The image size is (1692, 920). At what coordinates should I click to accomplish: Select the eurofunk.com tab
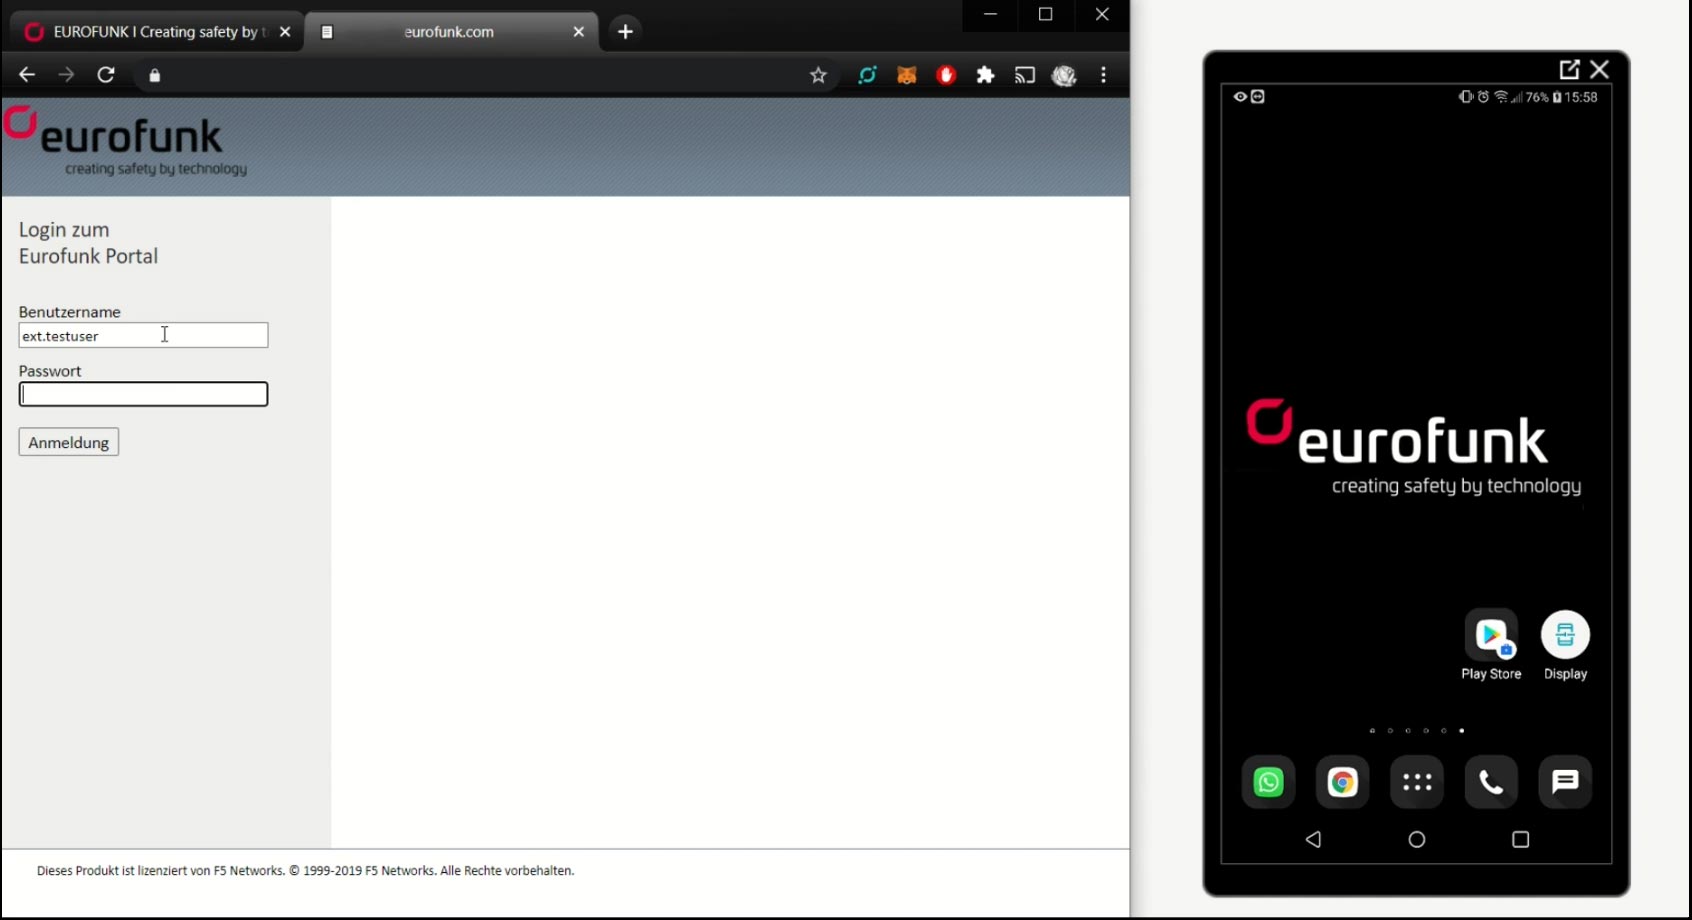(450, 32)
